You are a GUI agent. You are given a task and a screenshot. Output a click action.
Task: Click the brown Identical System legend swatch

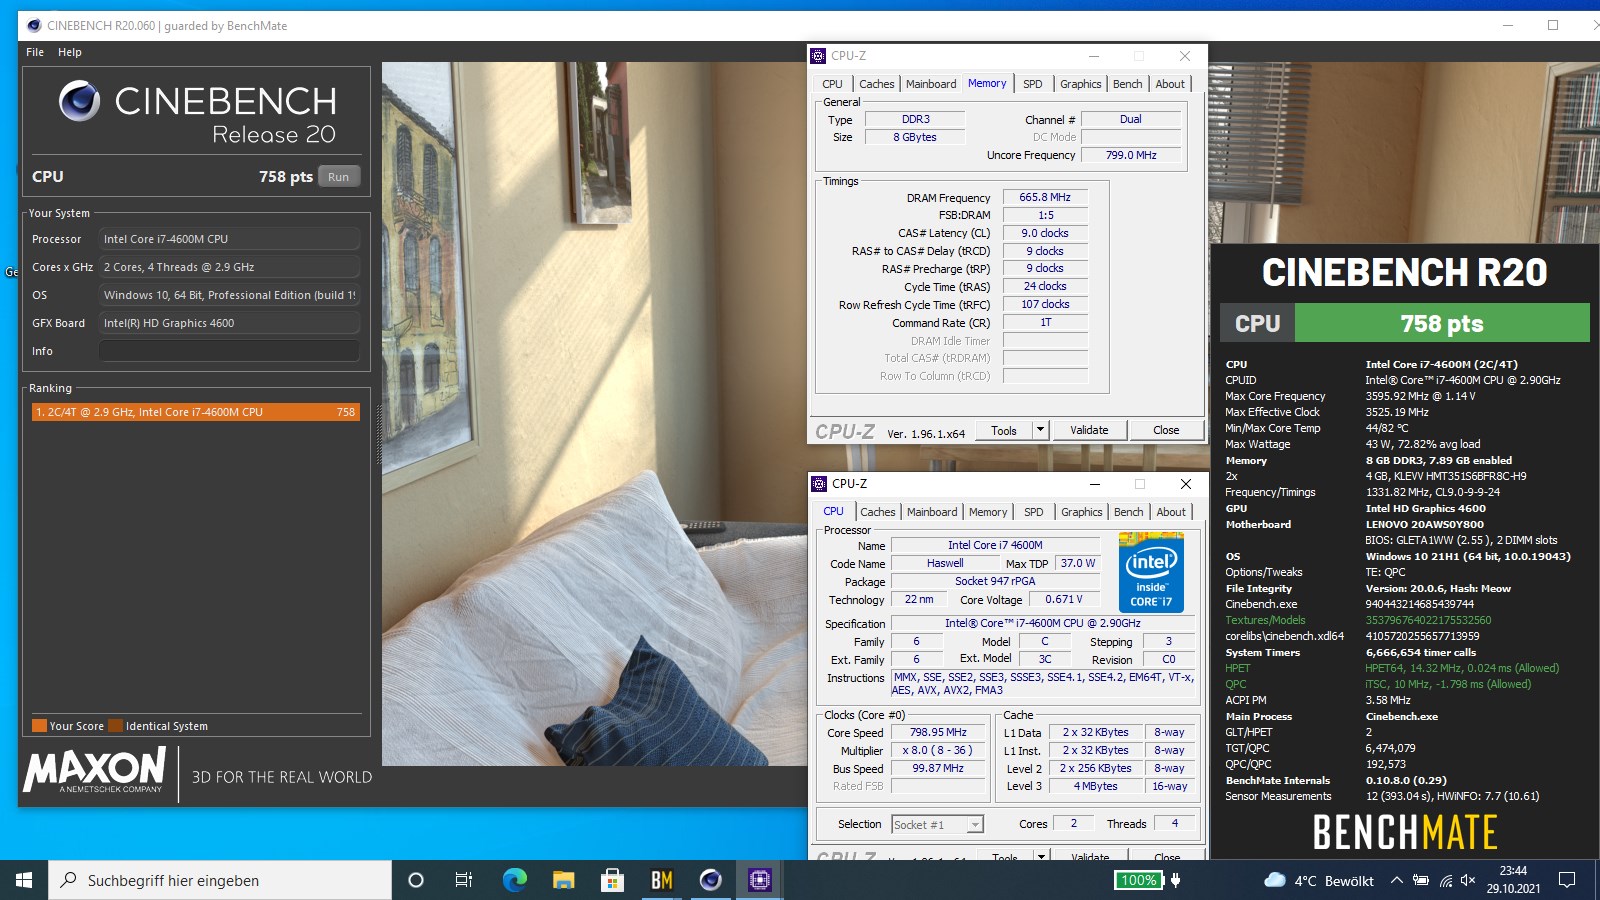pyautogui.click(x=116, y=726)
